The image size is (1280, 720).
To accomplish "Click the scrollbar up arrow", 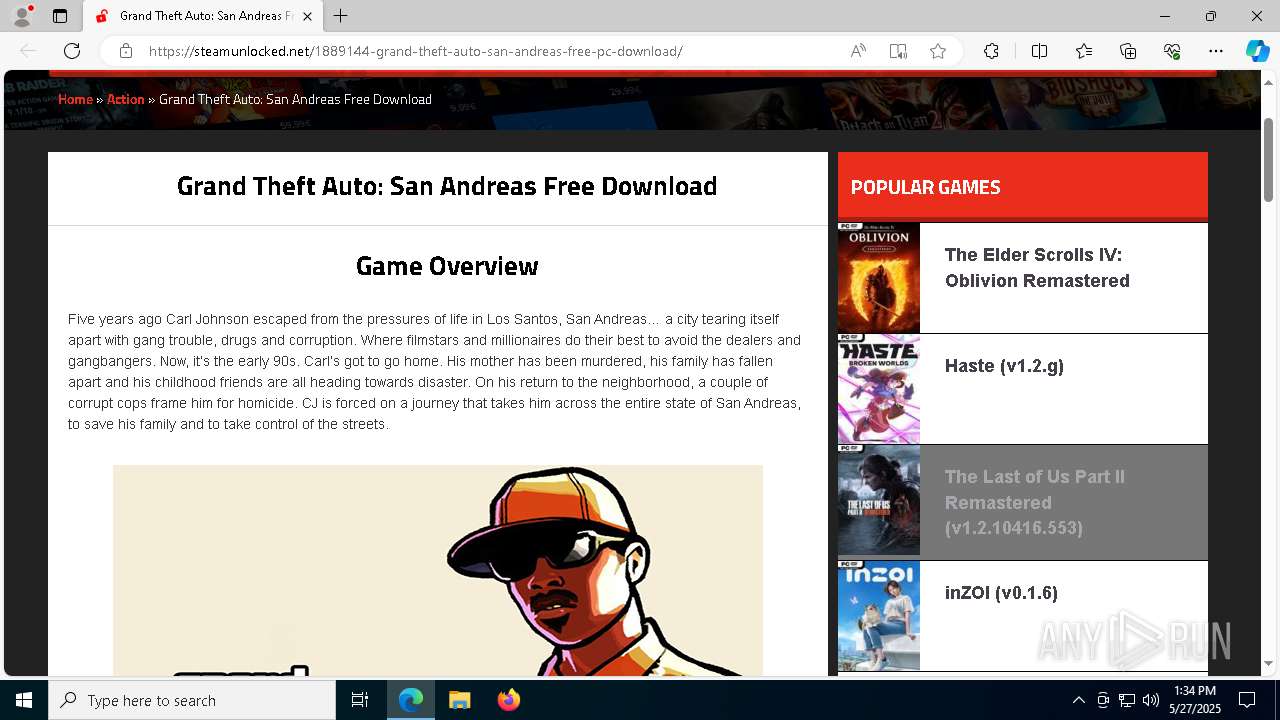I will tap(1269, 80).
